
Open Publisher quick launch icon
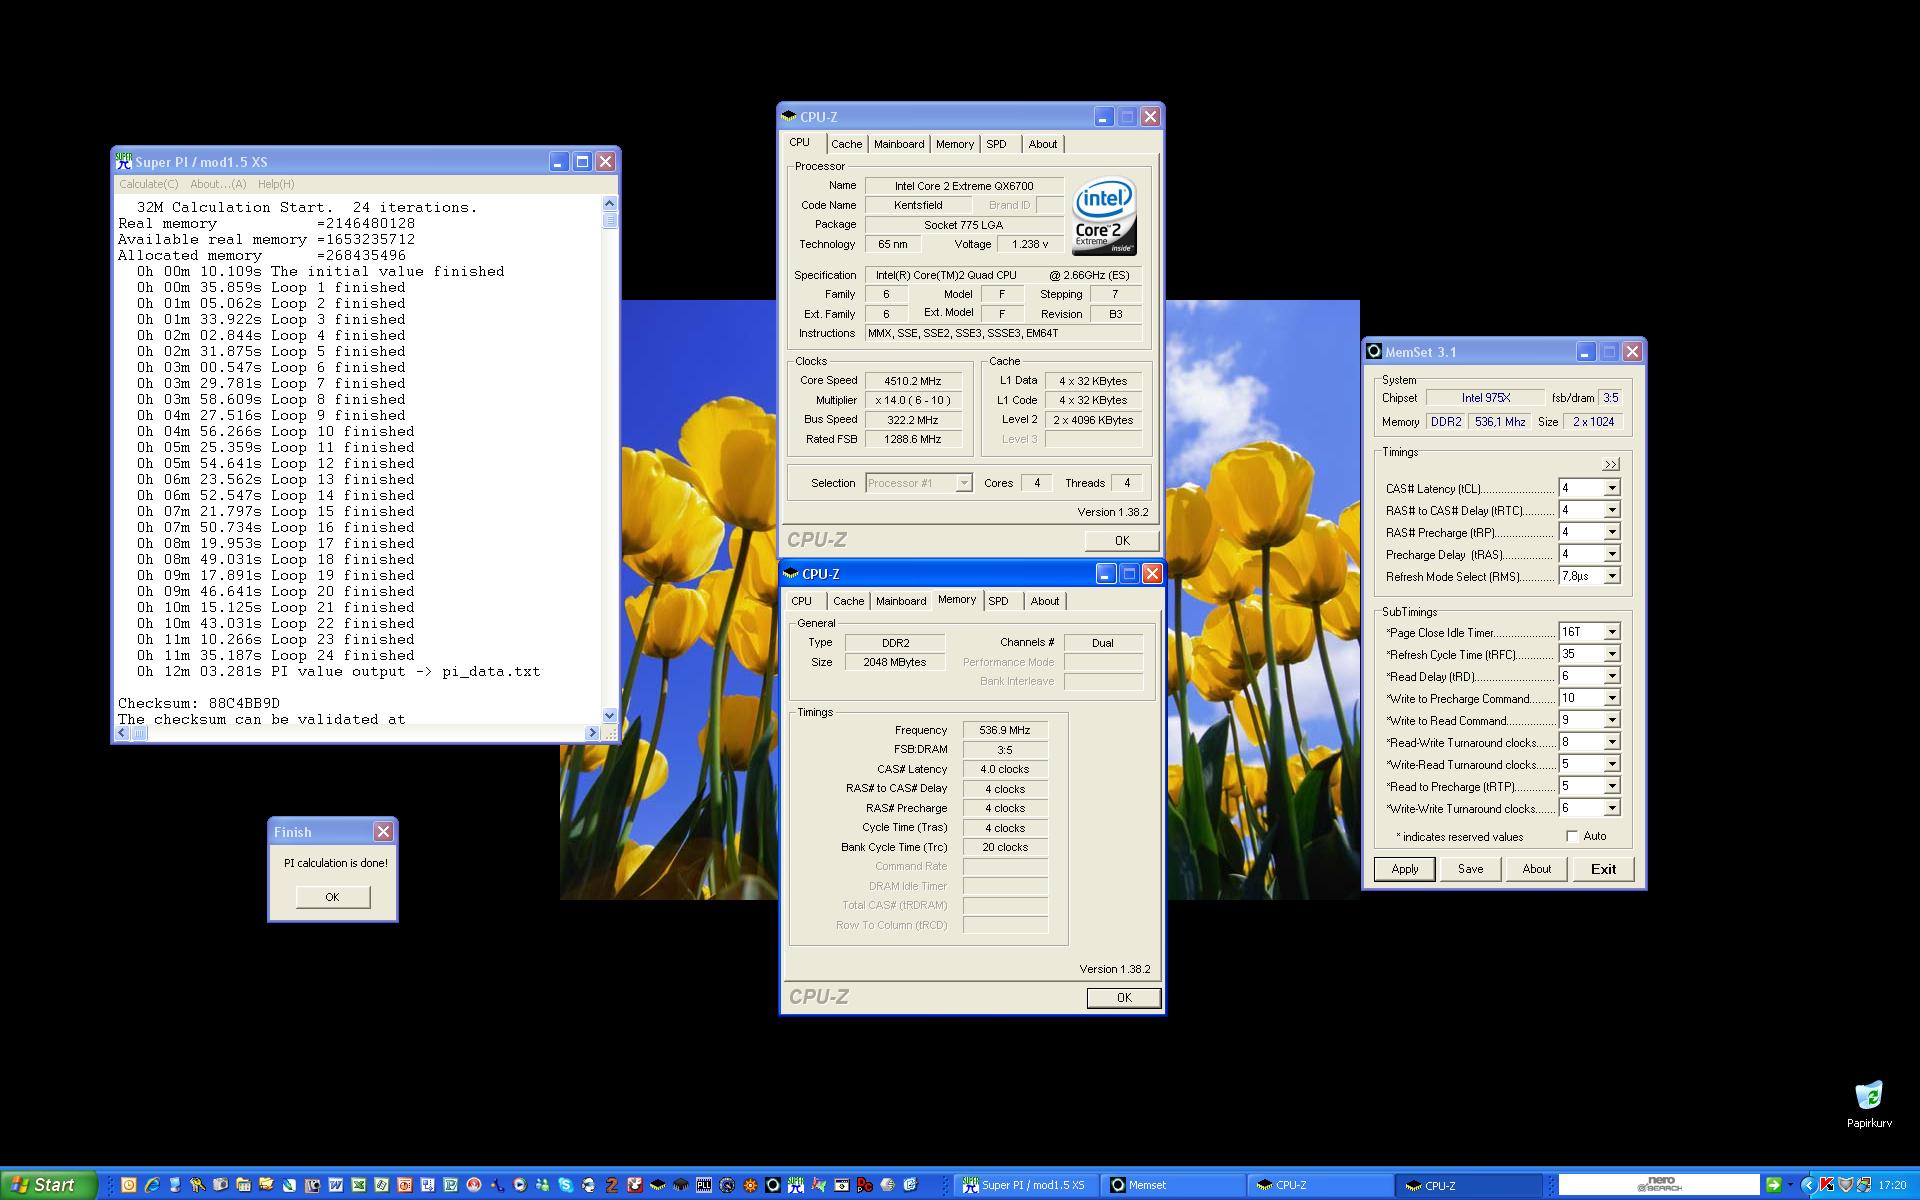450,1185
